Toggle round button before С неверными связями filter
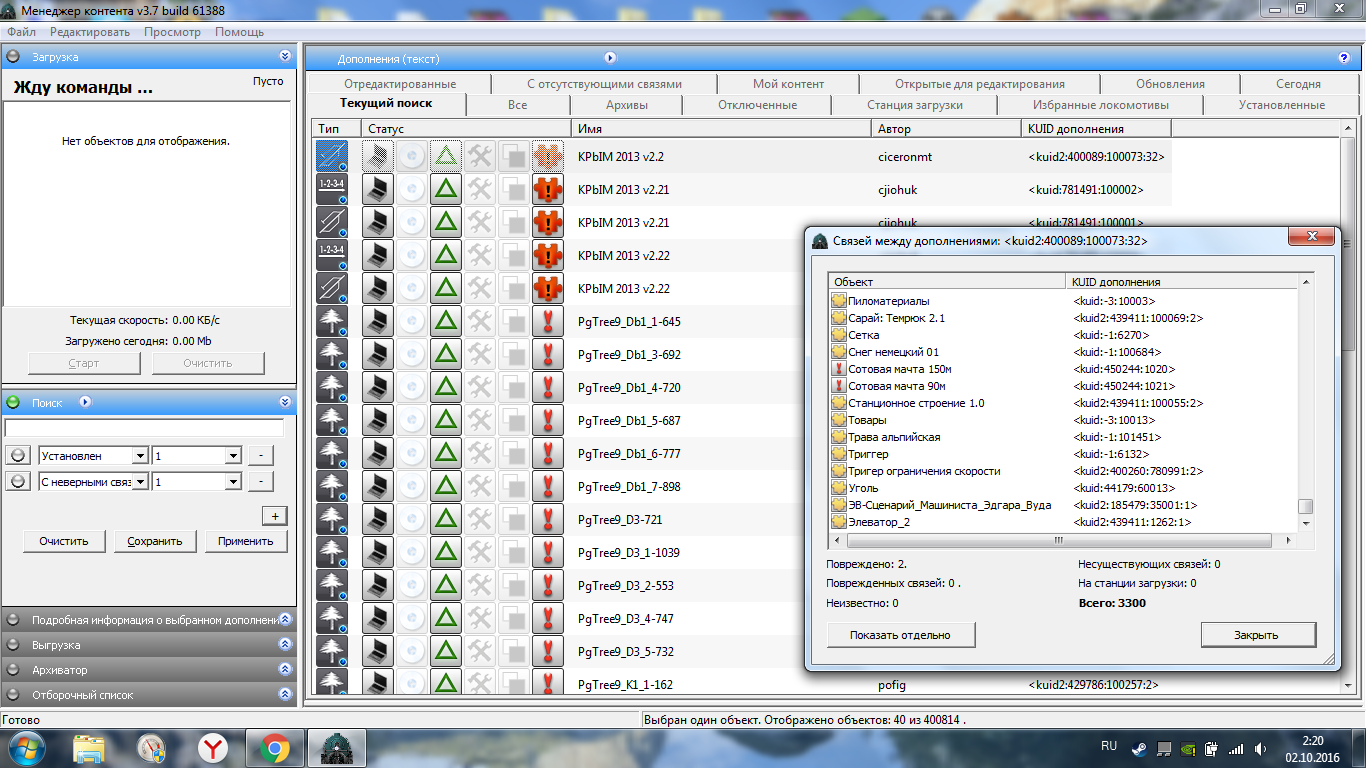The height and width of the screenshot is (768, 1366). (17, 481)
